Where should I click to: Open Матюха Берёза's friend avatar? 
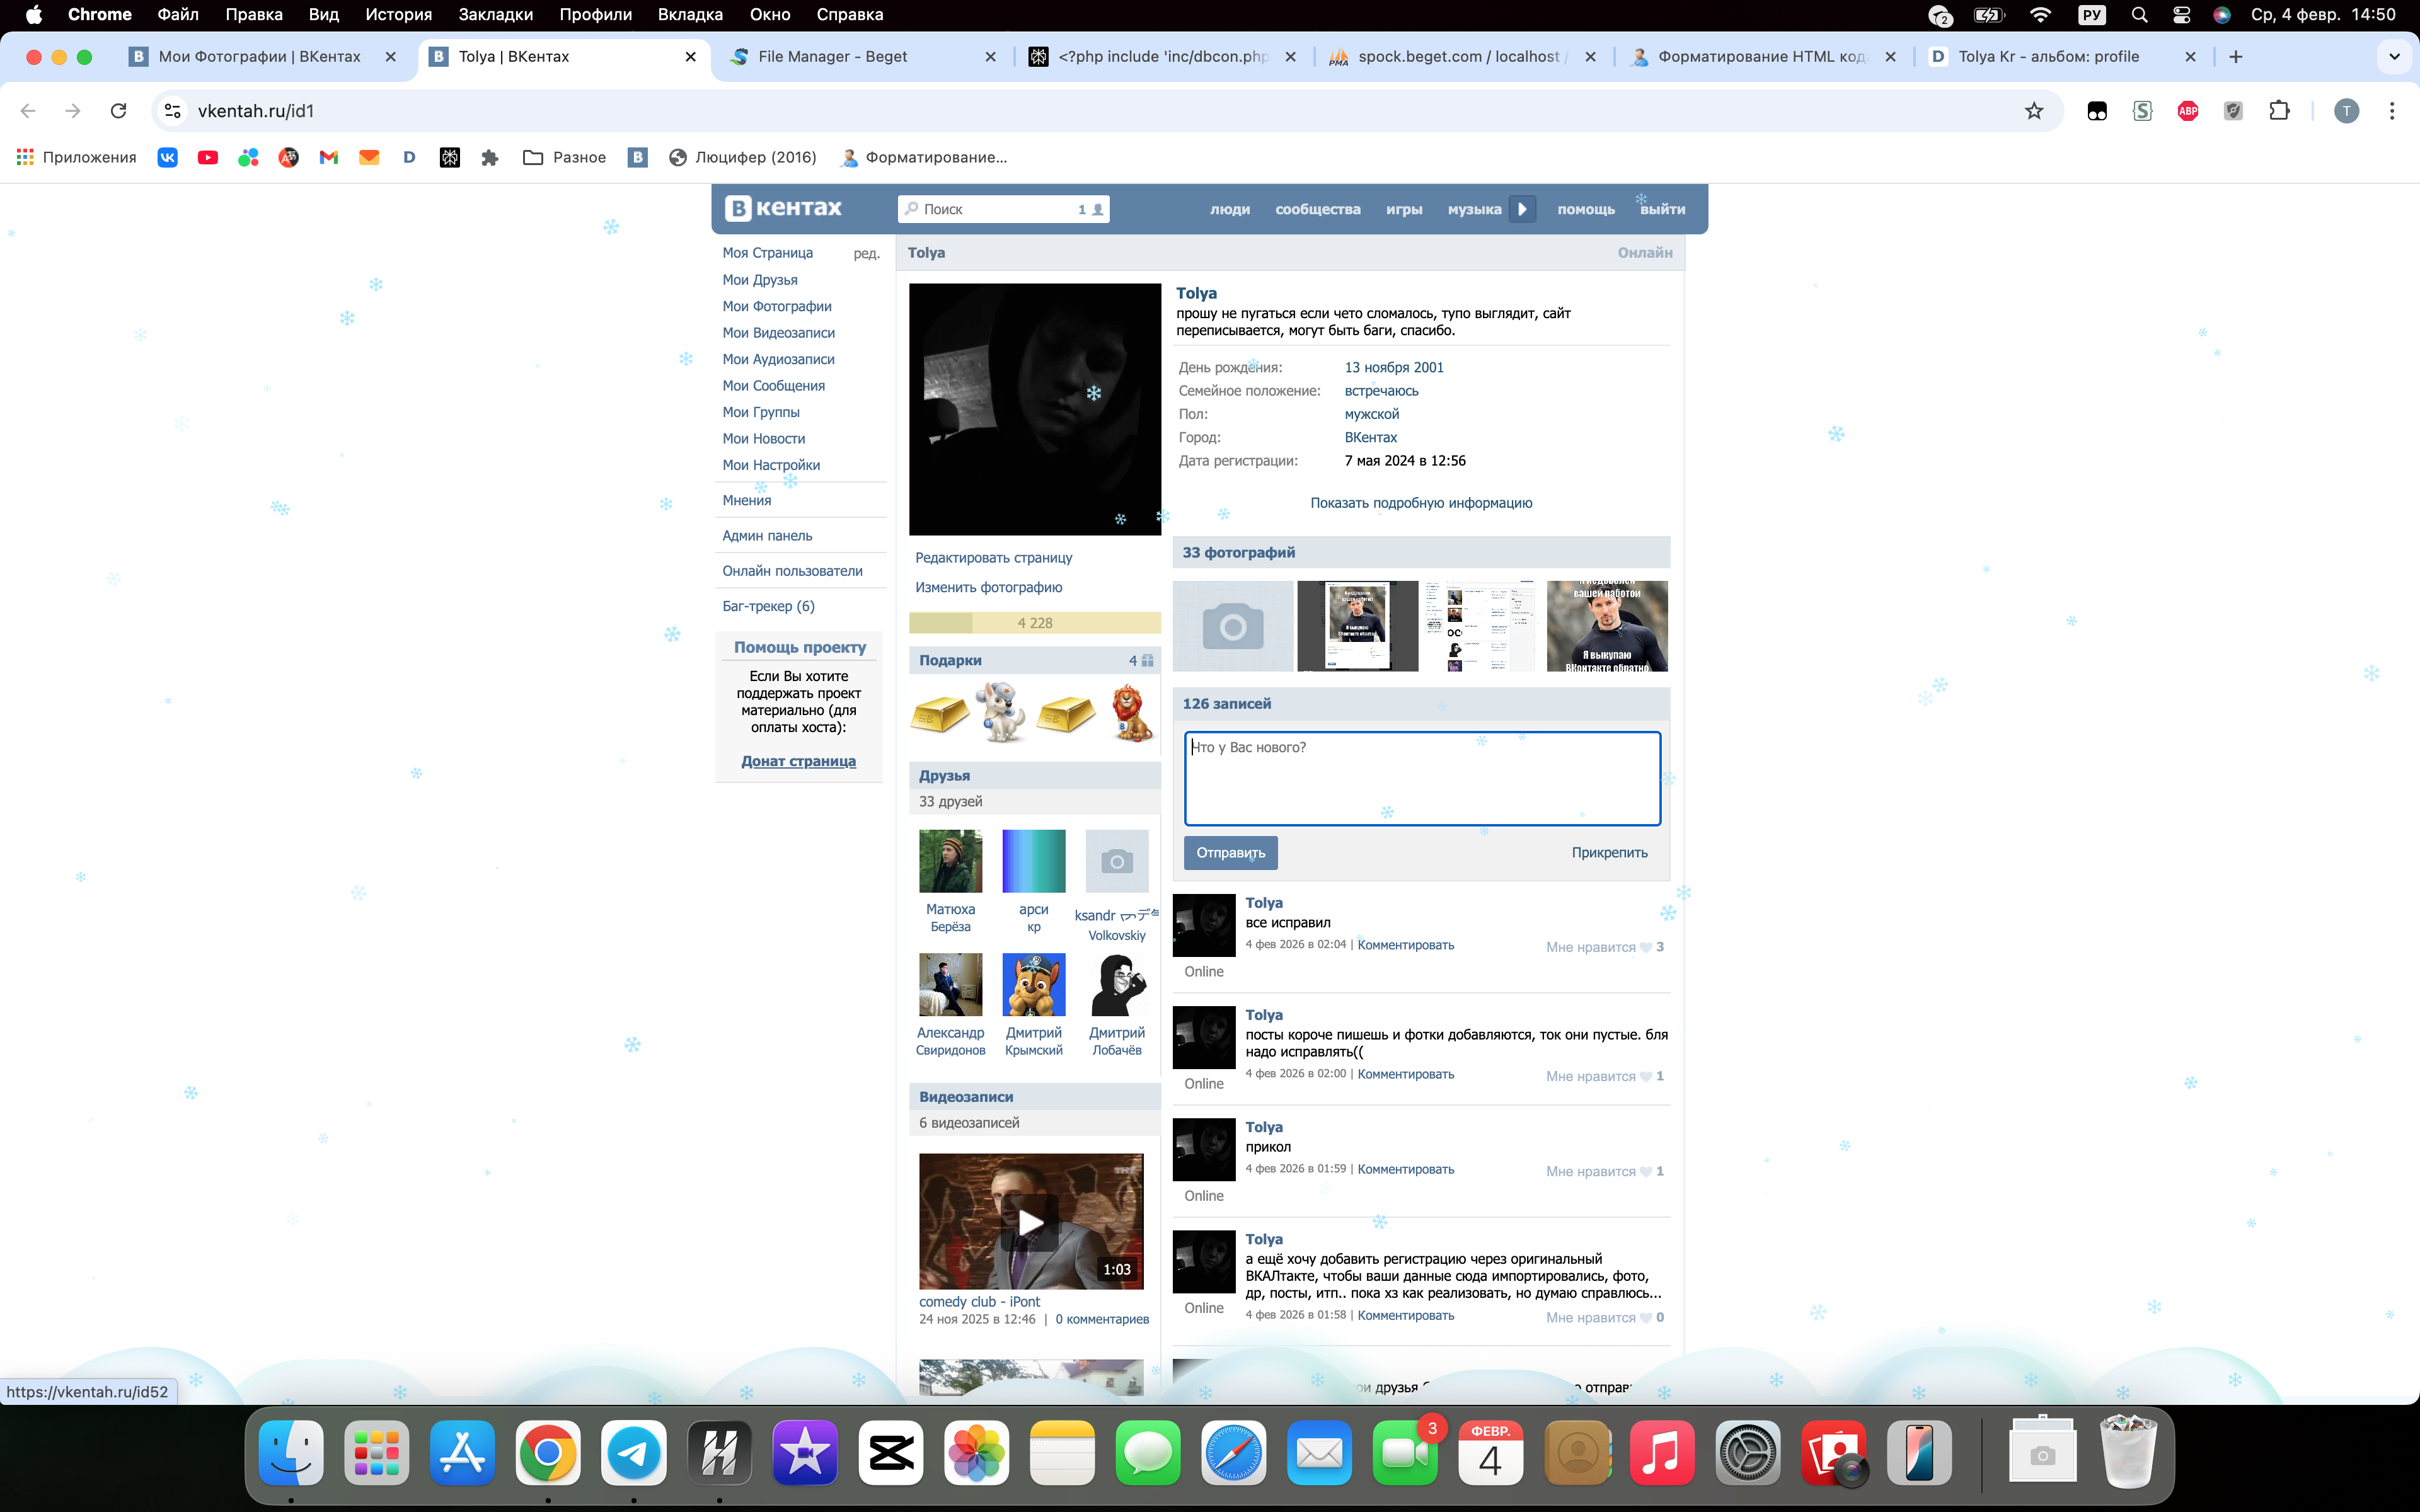click(950, 861)
